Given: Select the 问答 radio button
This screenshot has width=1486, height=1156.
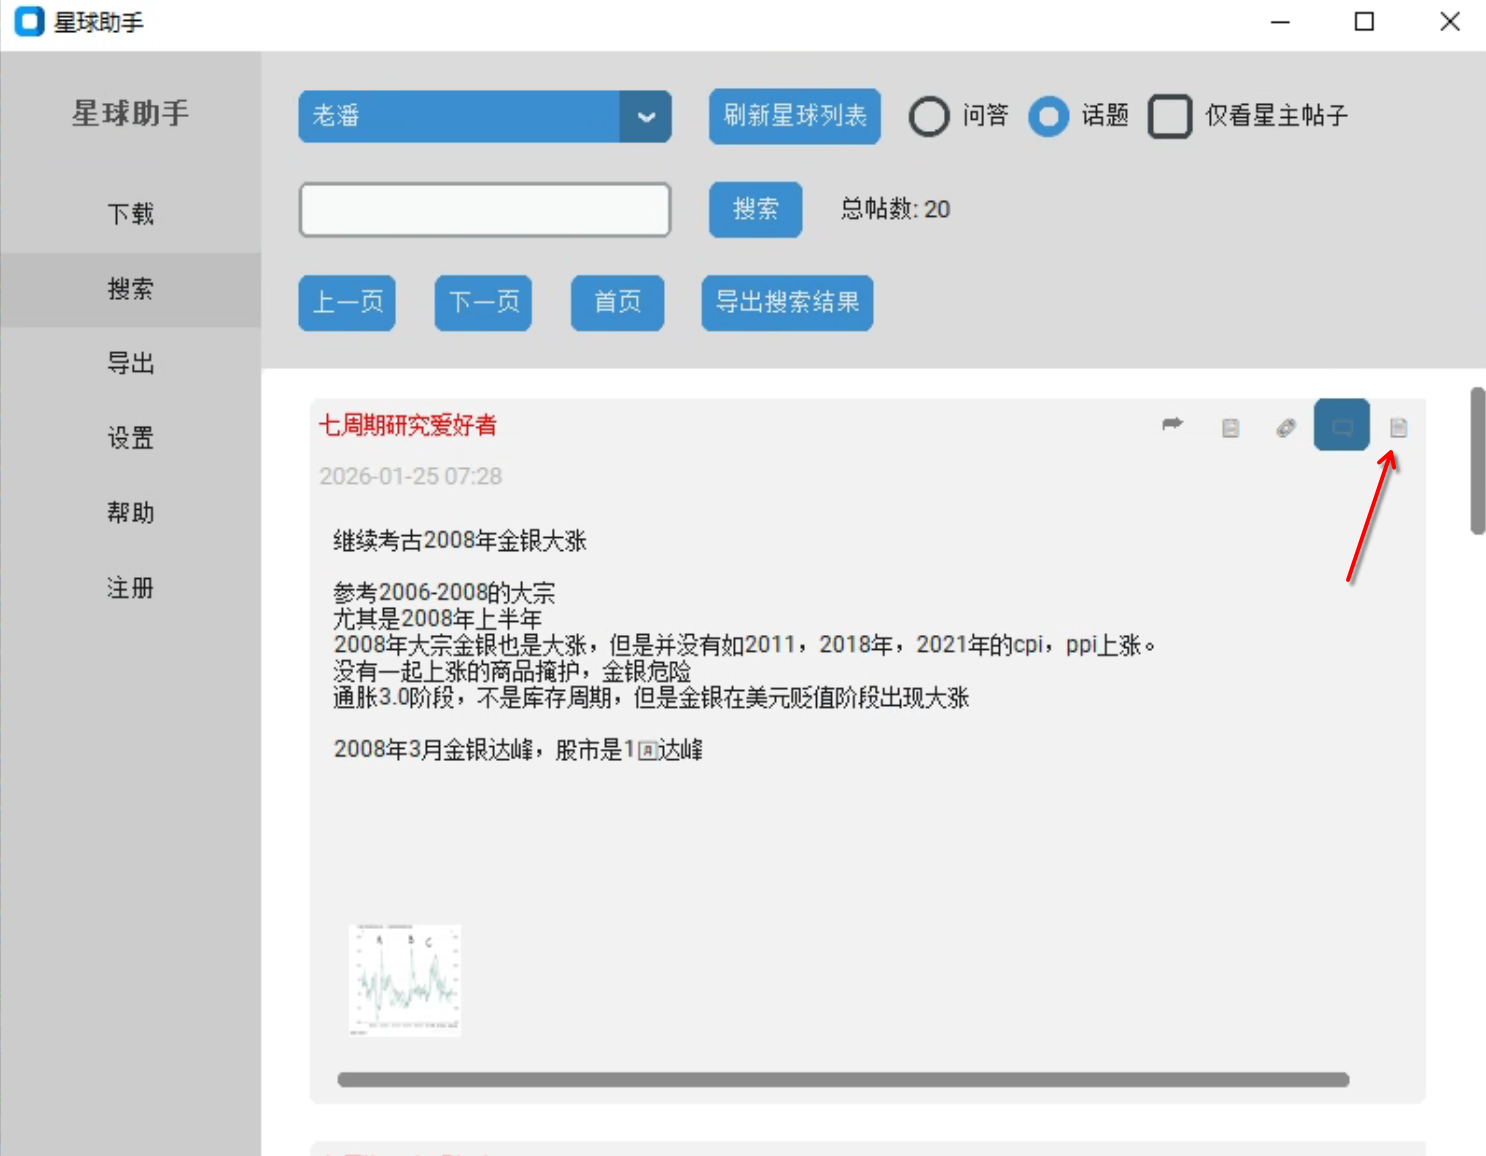Looking at the screenshot, I should coord(929,116).
